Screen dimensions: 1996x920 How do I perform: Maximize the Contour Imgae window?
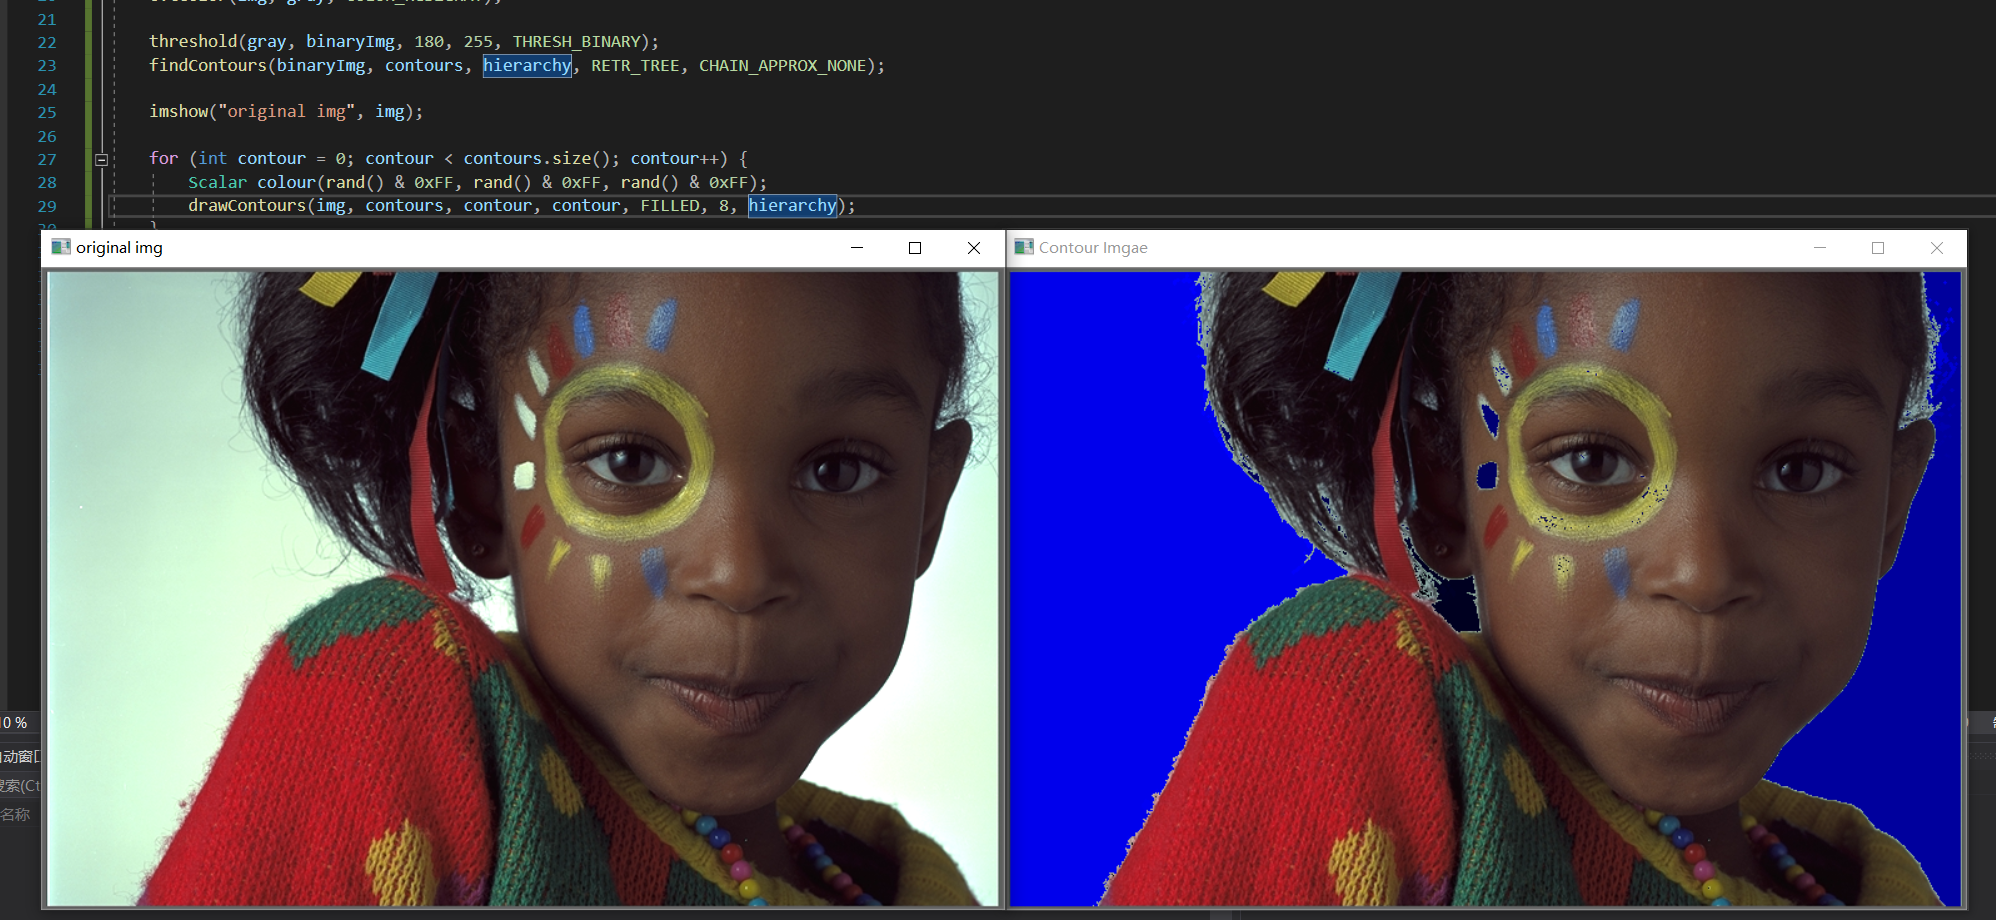[x=1878, y=248]
